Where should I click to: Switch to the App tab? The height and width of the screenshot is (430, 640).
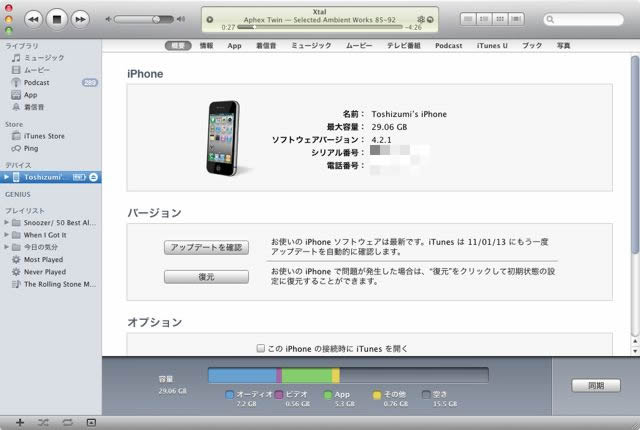(x=235, y=46)
